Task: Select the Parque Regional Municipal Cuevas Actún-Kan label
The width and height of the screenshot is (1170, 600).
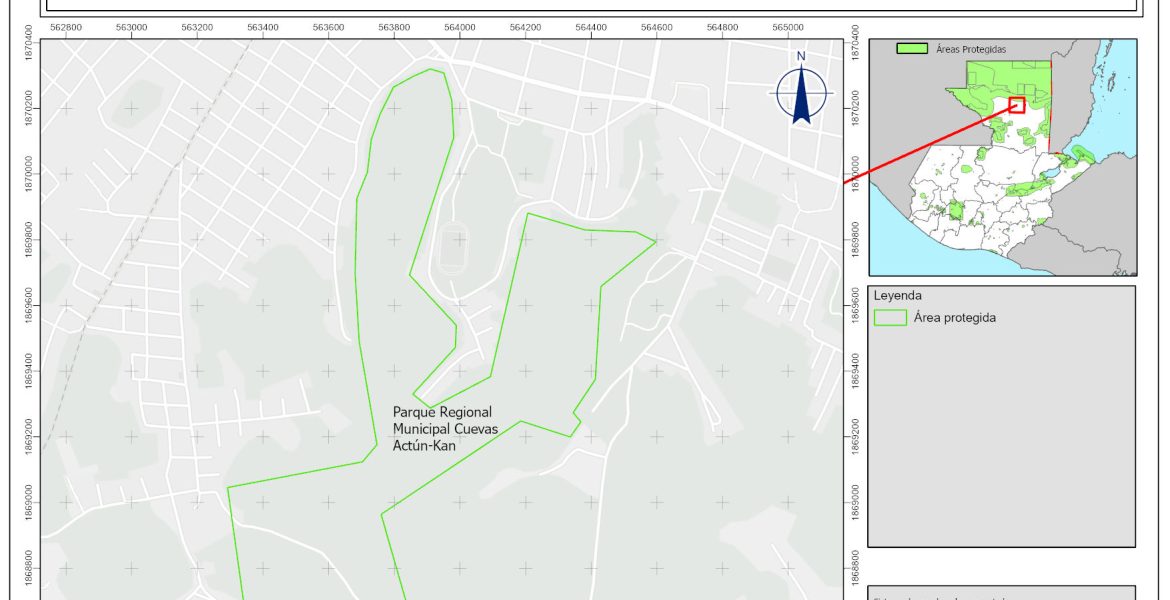Action: click(x=442, y=429)
